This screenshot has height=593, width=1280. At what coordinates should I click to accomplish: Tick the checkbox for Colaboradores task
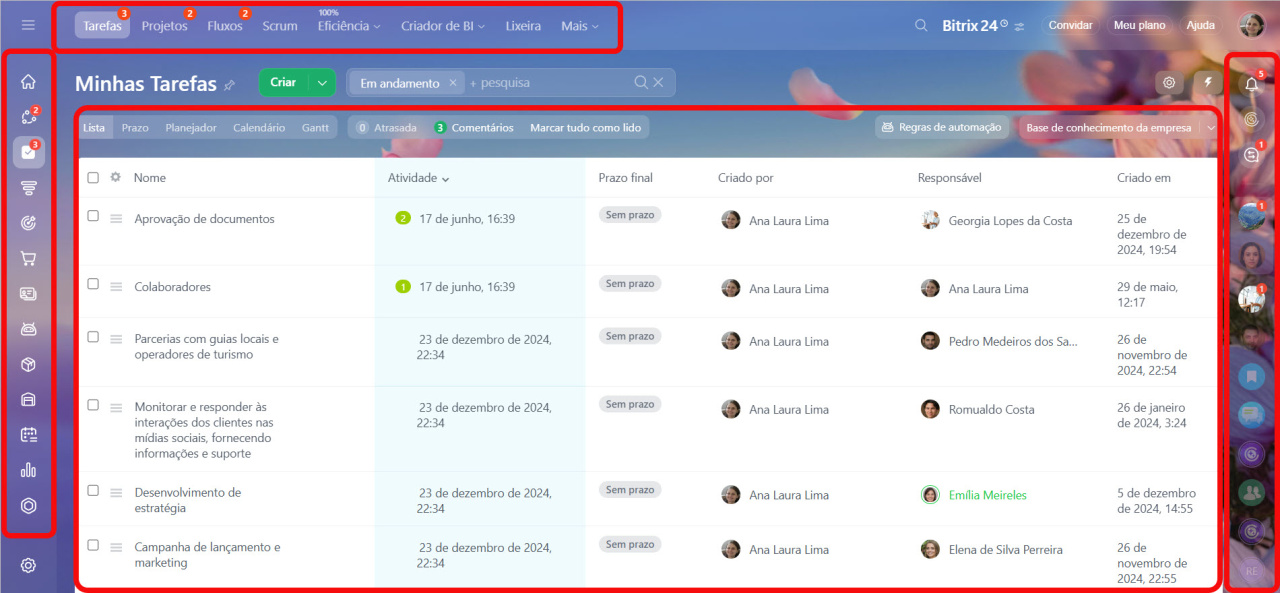(93, 284)
